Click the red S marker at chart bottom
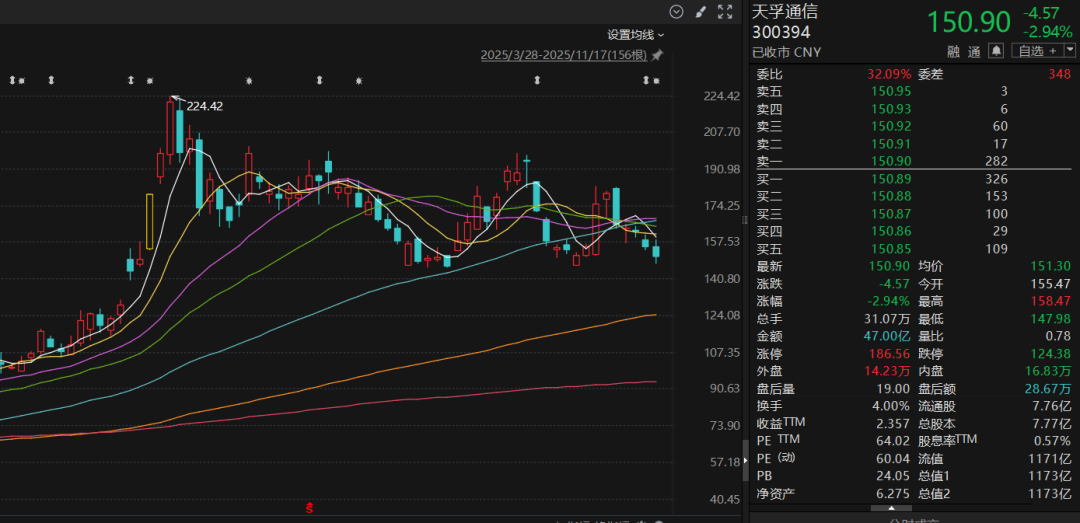Image resolution: width=1080 pixels, height=523 pixels. tap(310, 509)
